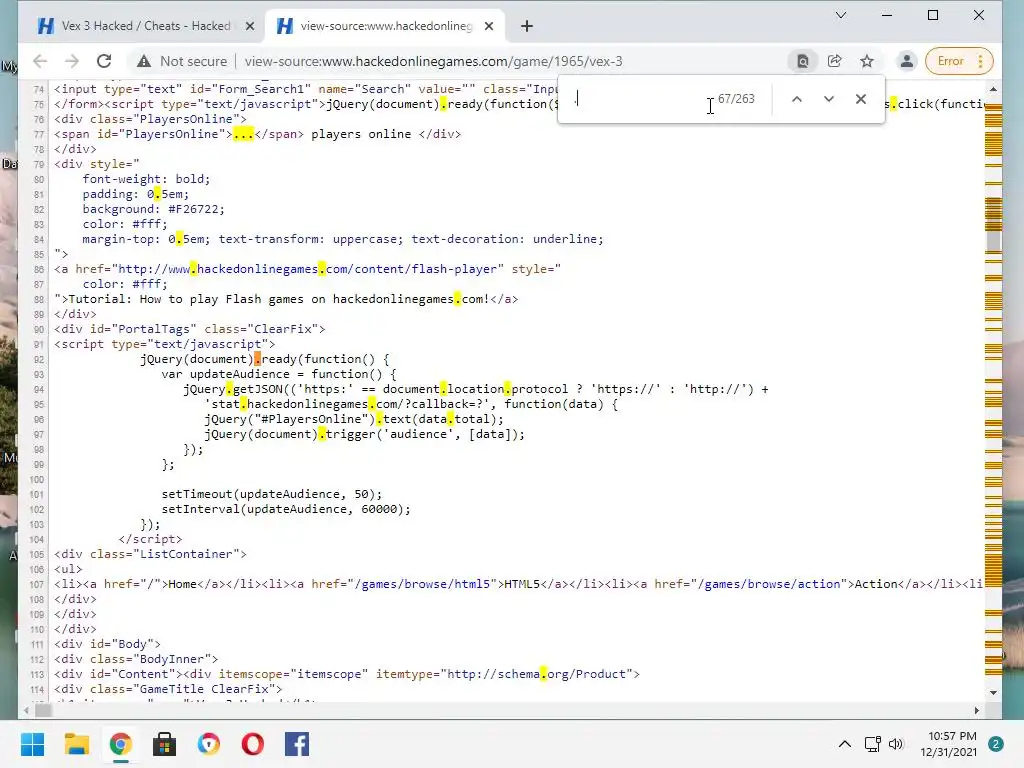
Task: Open Facebook app from the taskbar
Action: pos(297,744)
